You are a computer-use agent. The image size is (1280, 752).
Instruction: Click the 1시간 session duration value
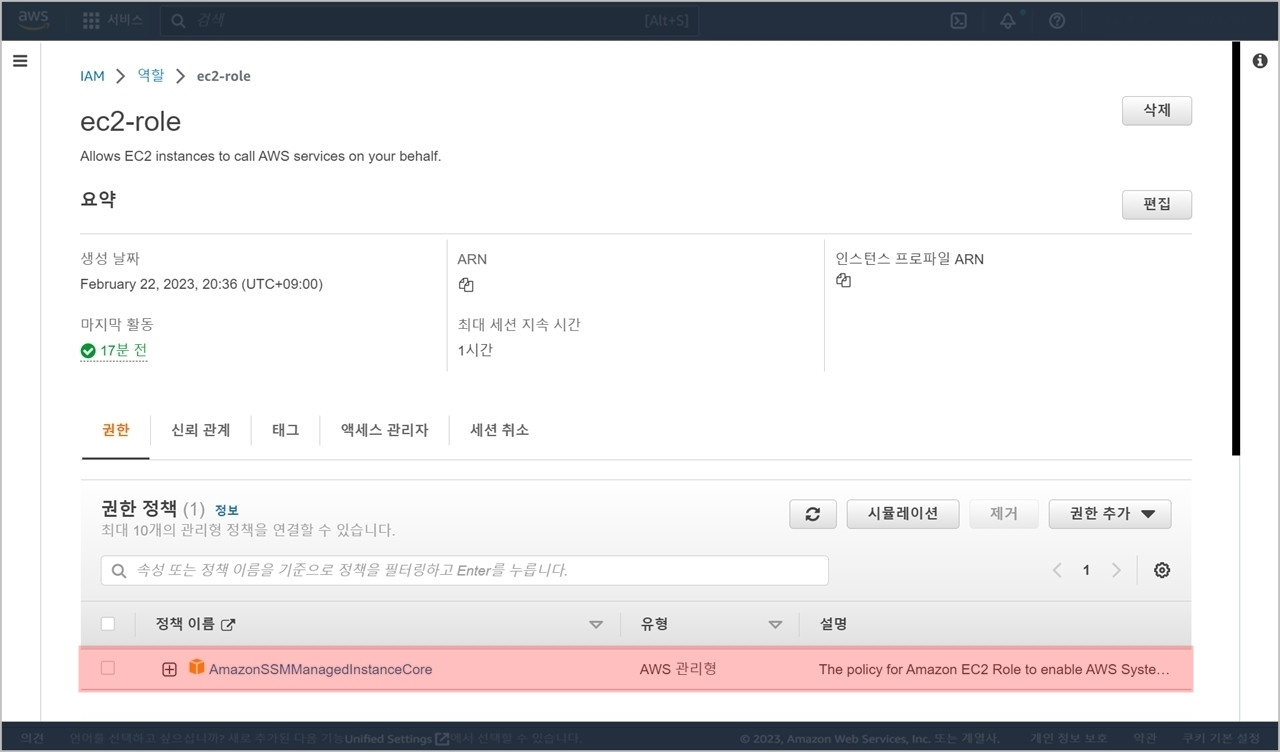point(475,351)
